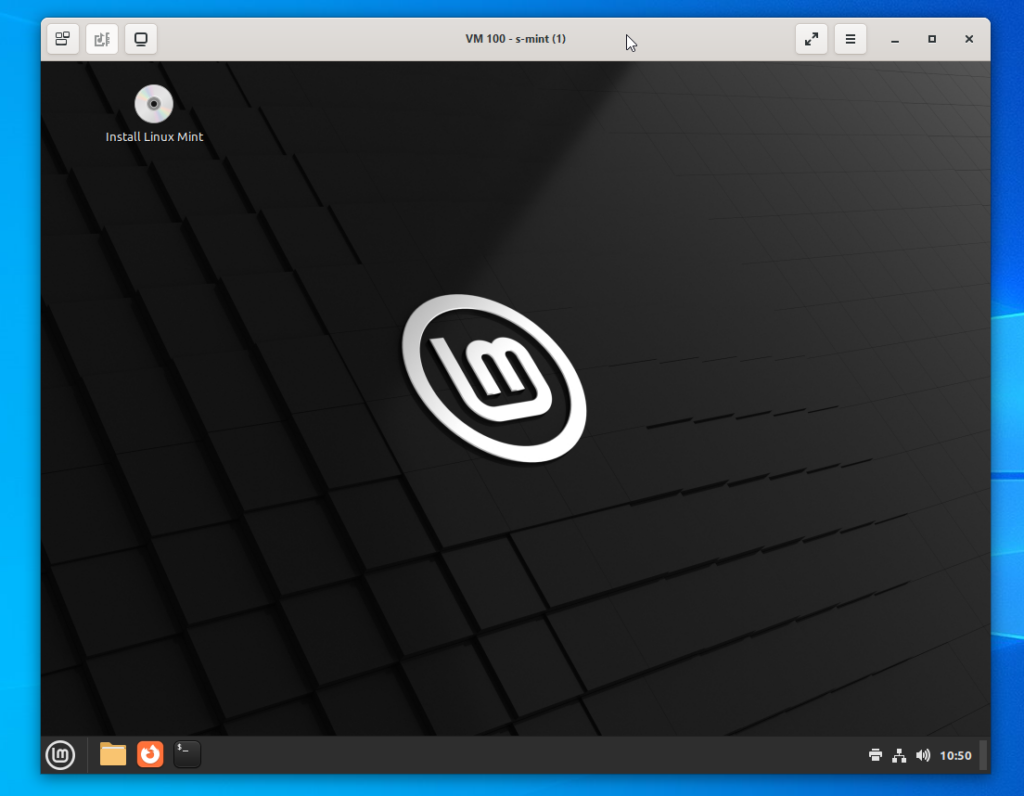Image resolution: width=1024 pixels, height=796 pixels.
Task: Click the VM 100 - s-mint (1) title
Action: (515, 39)
